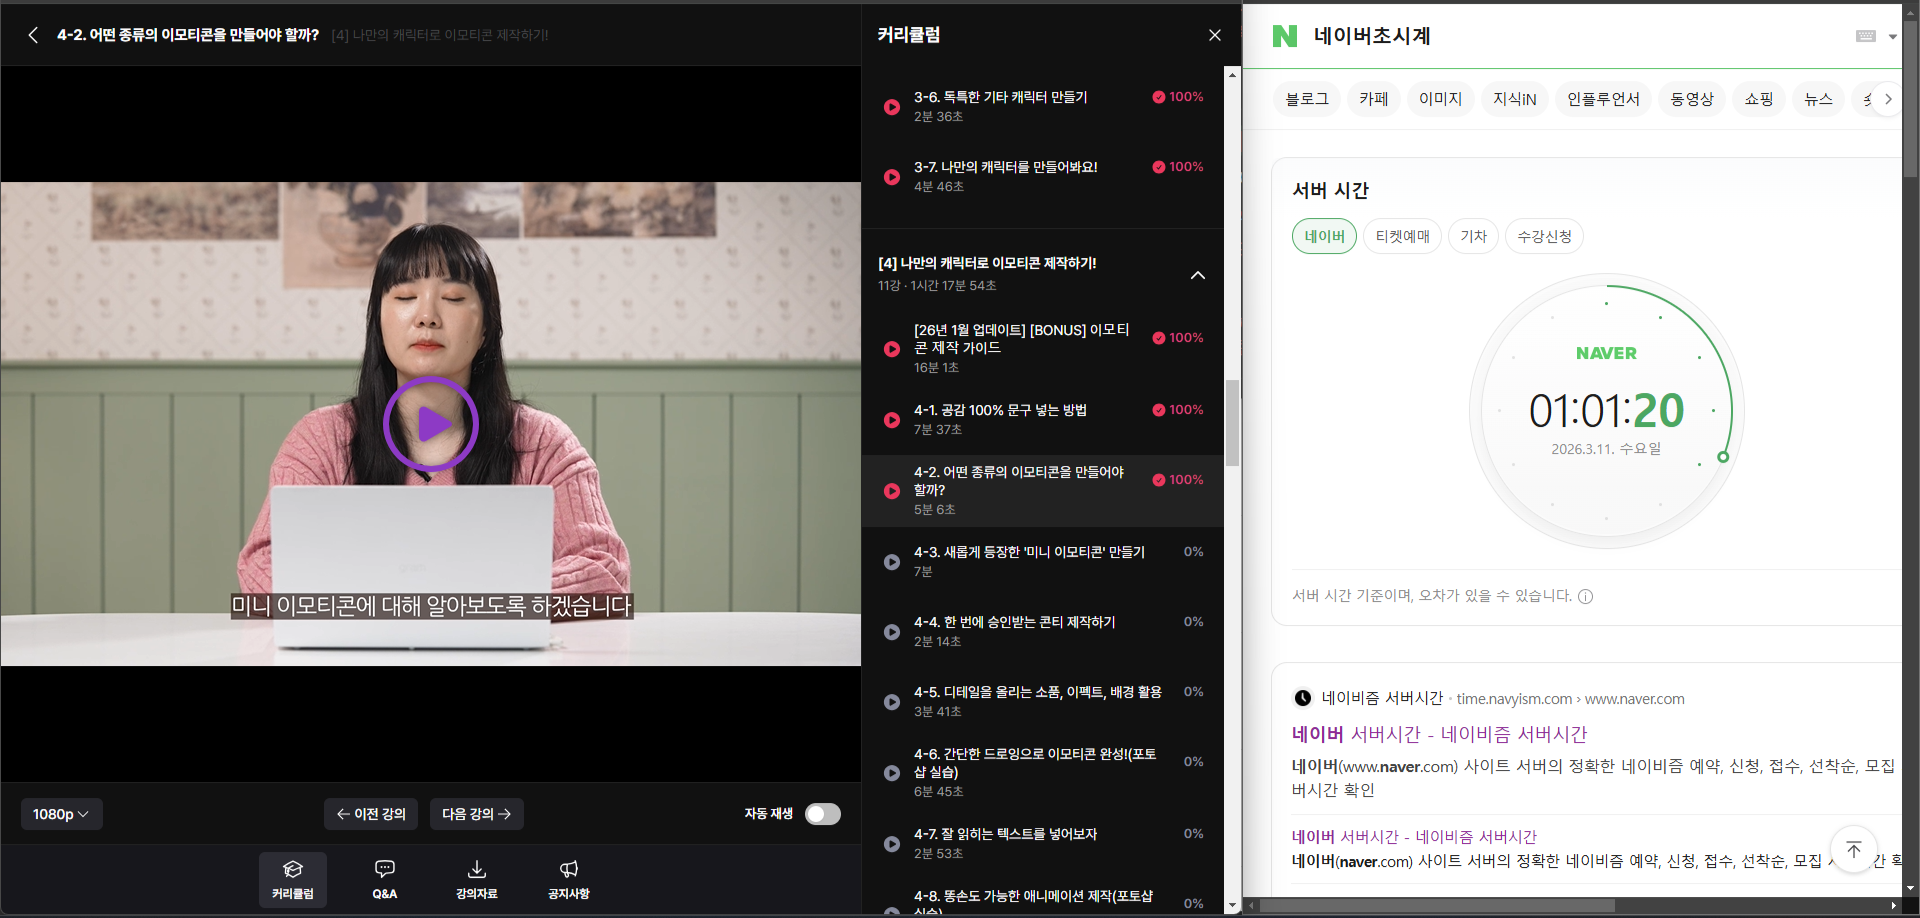1920x918 pixels.
Task: Click the play icon next to lecture 4-3
Action: pyautogui.click(x=892, y=562)
